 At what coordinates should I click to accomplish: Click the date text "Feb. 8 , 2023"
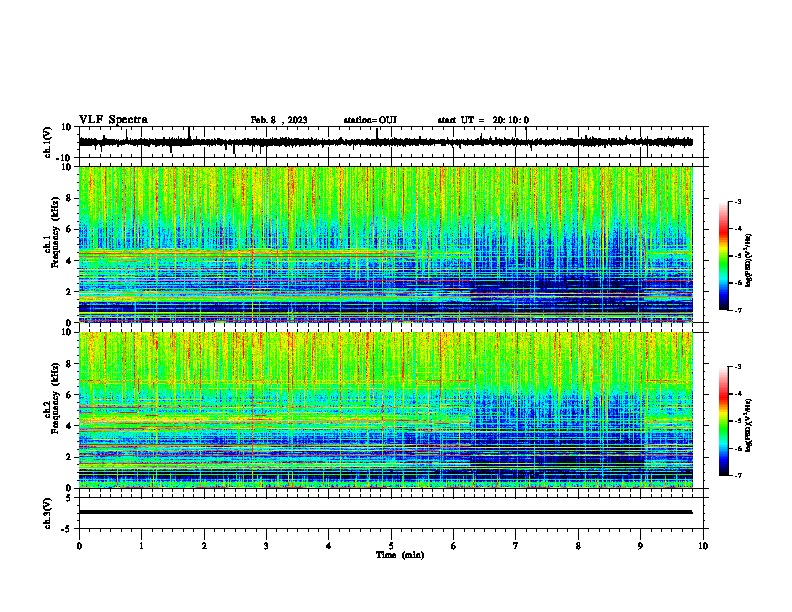pos(279,120)
